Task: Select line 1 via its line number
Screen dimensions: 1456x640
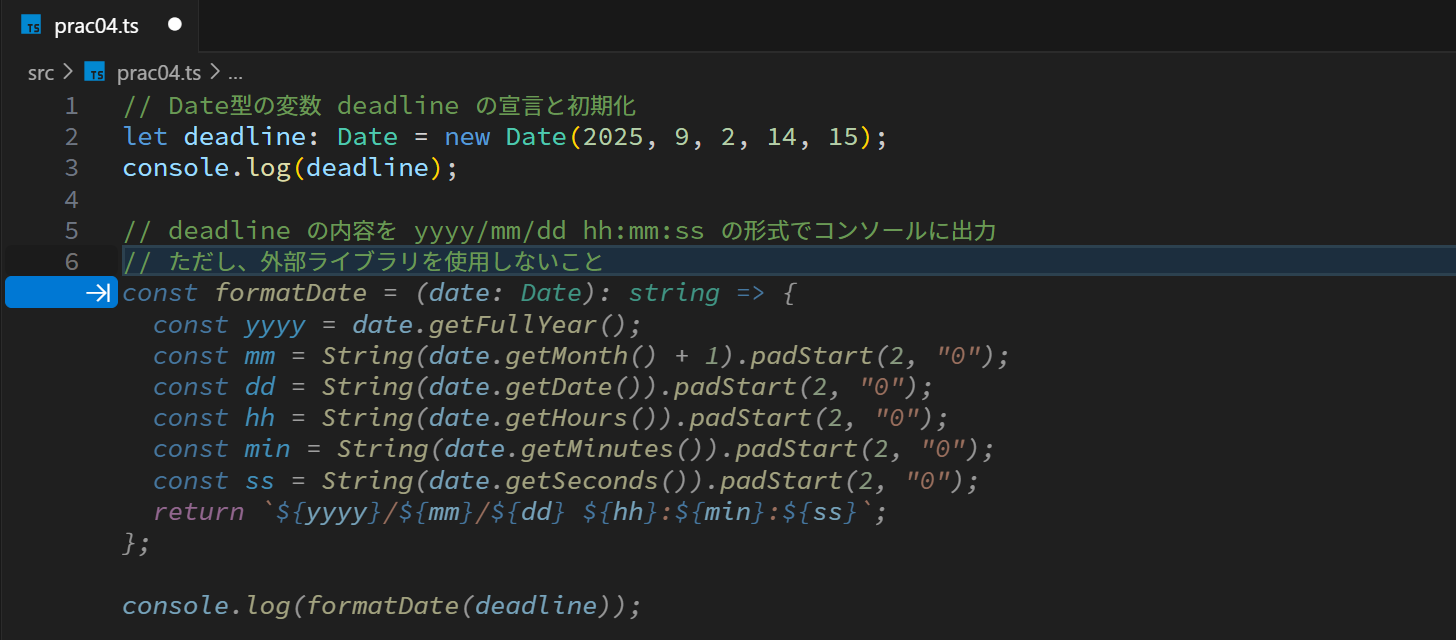Action: (71, 106)
